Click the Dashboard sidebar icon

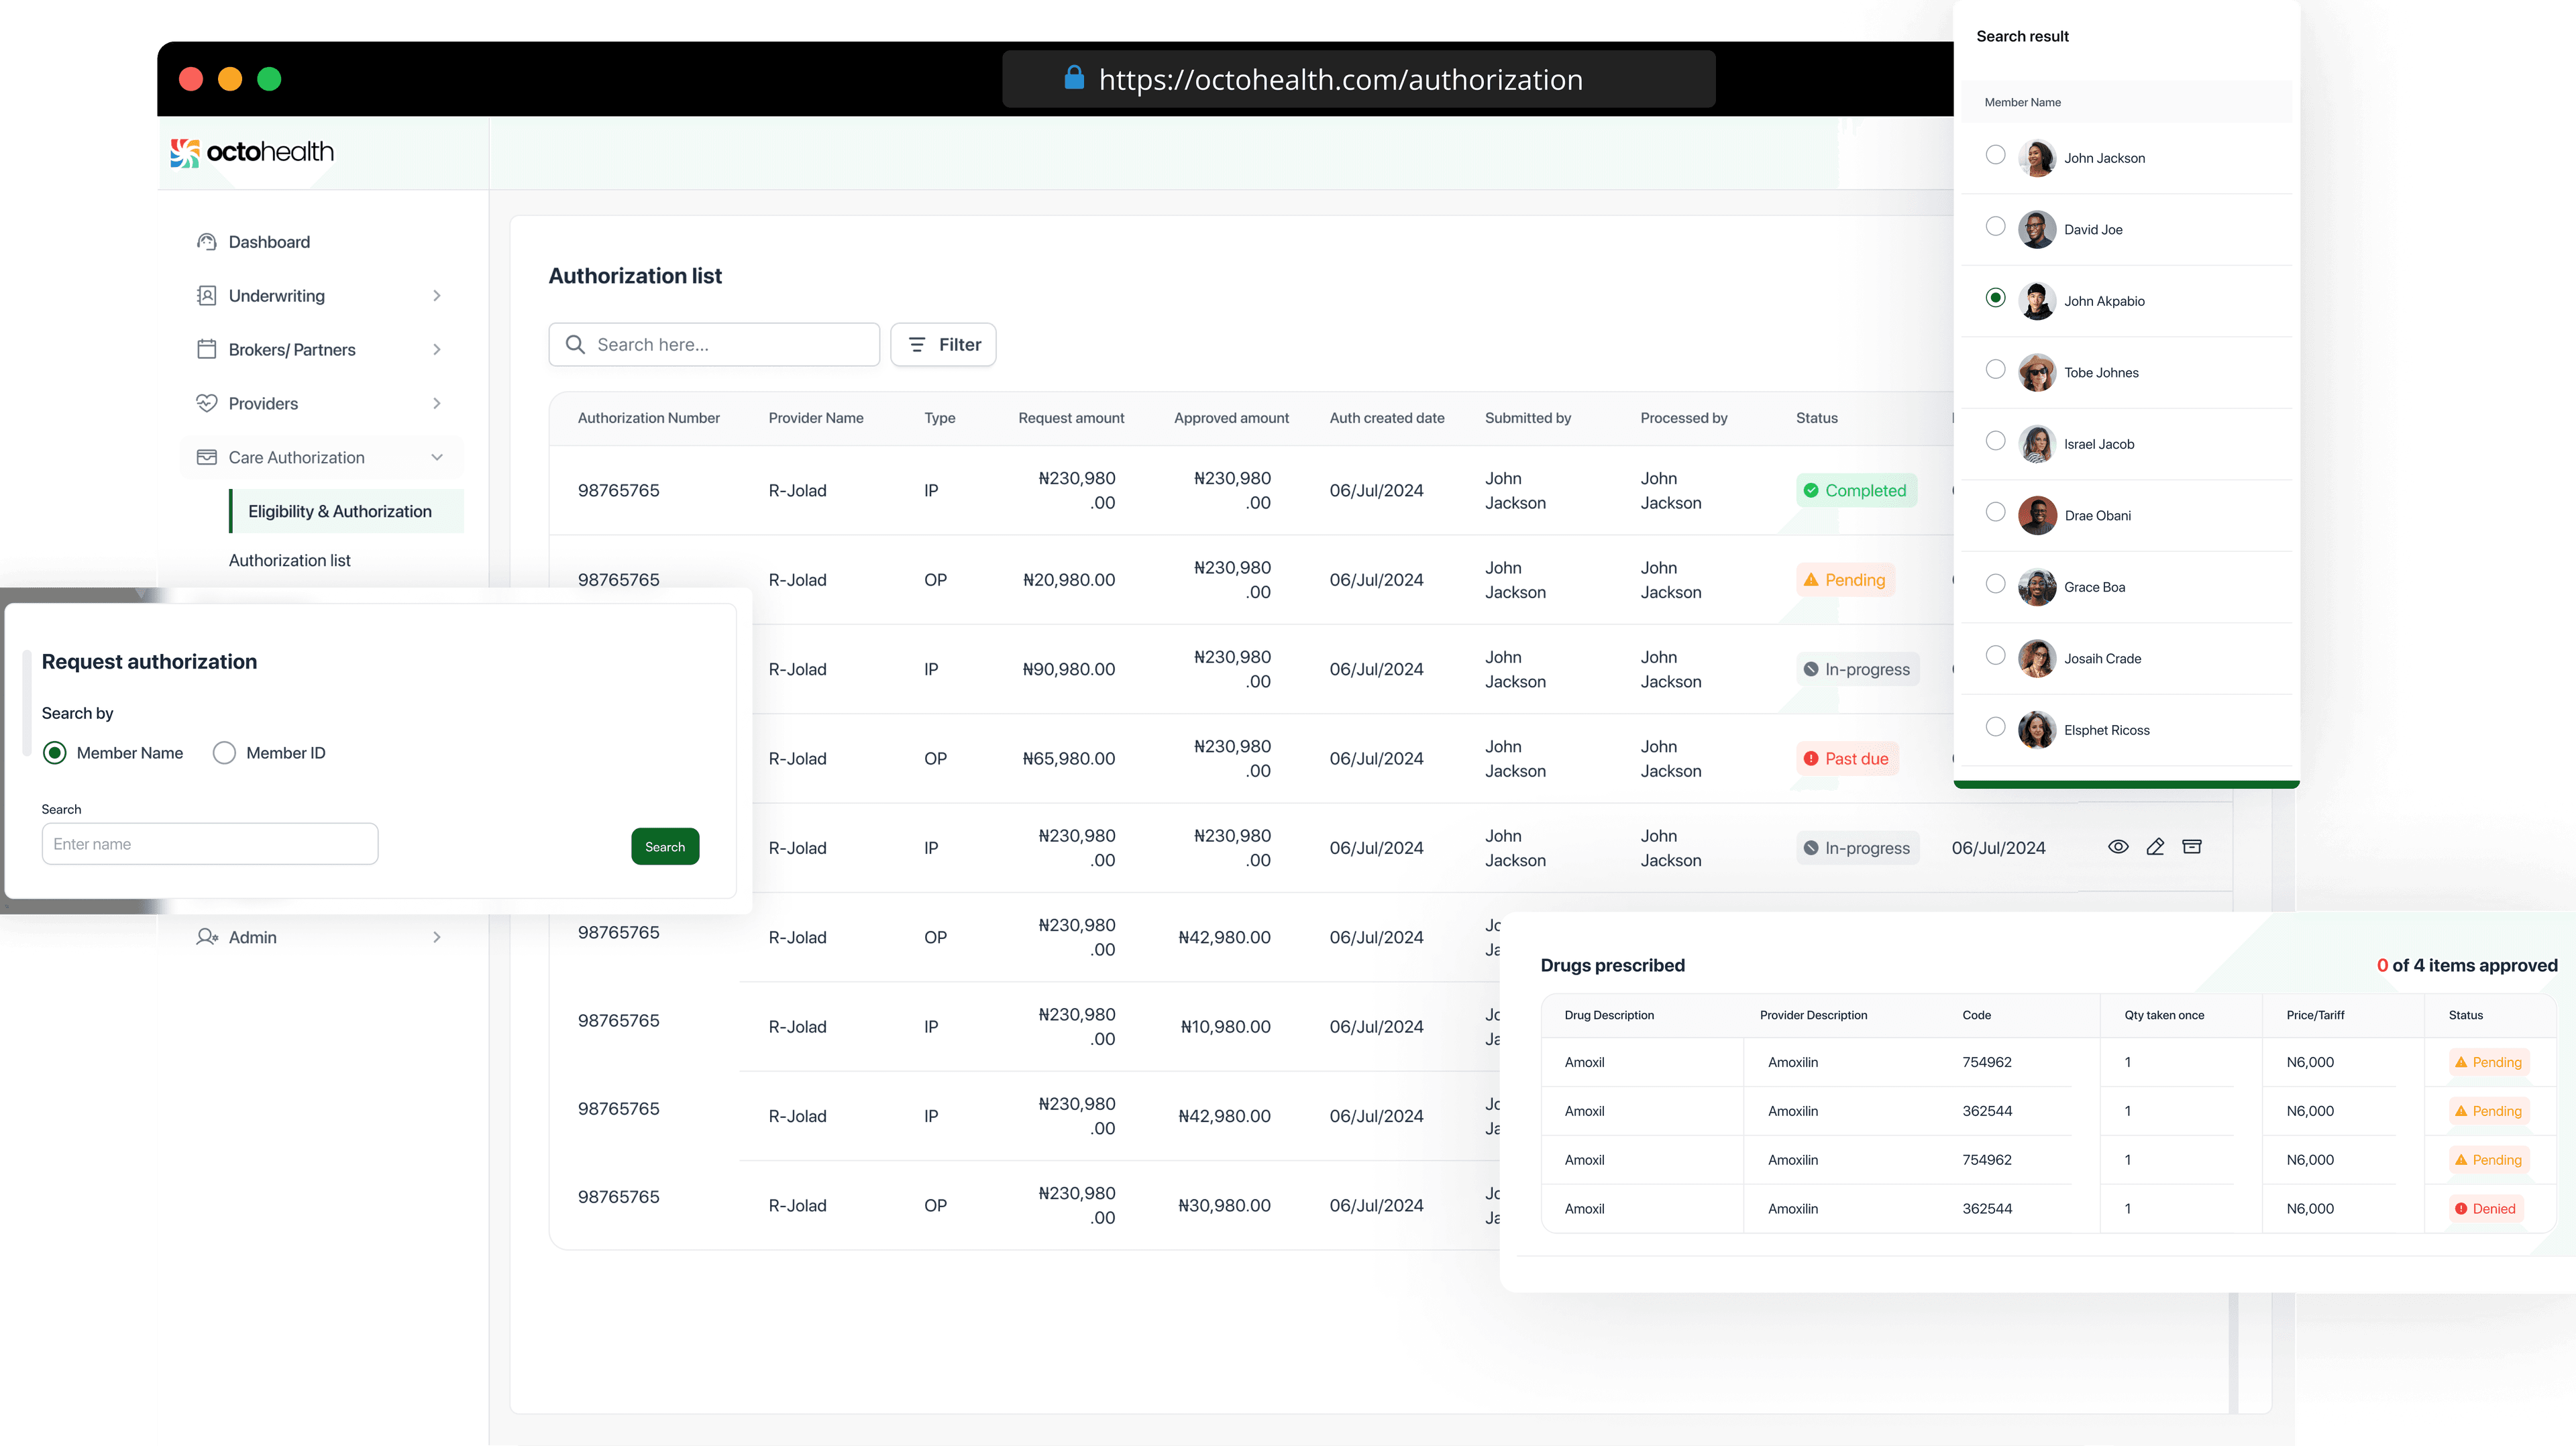click(207, 242)
